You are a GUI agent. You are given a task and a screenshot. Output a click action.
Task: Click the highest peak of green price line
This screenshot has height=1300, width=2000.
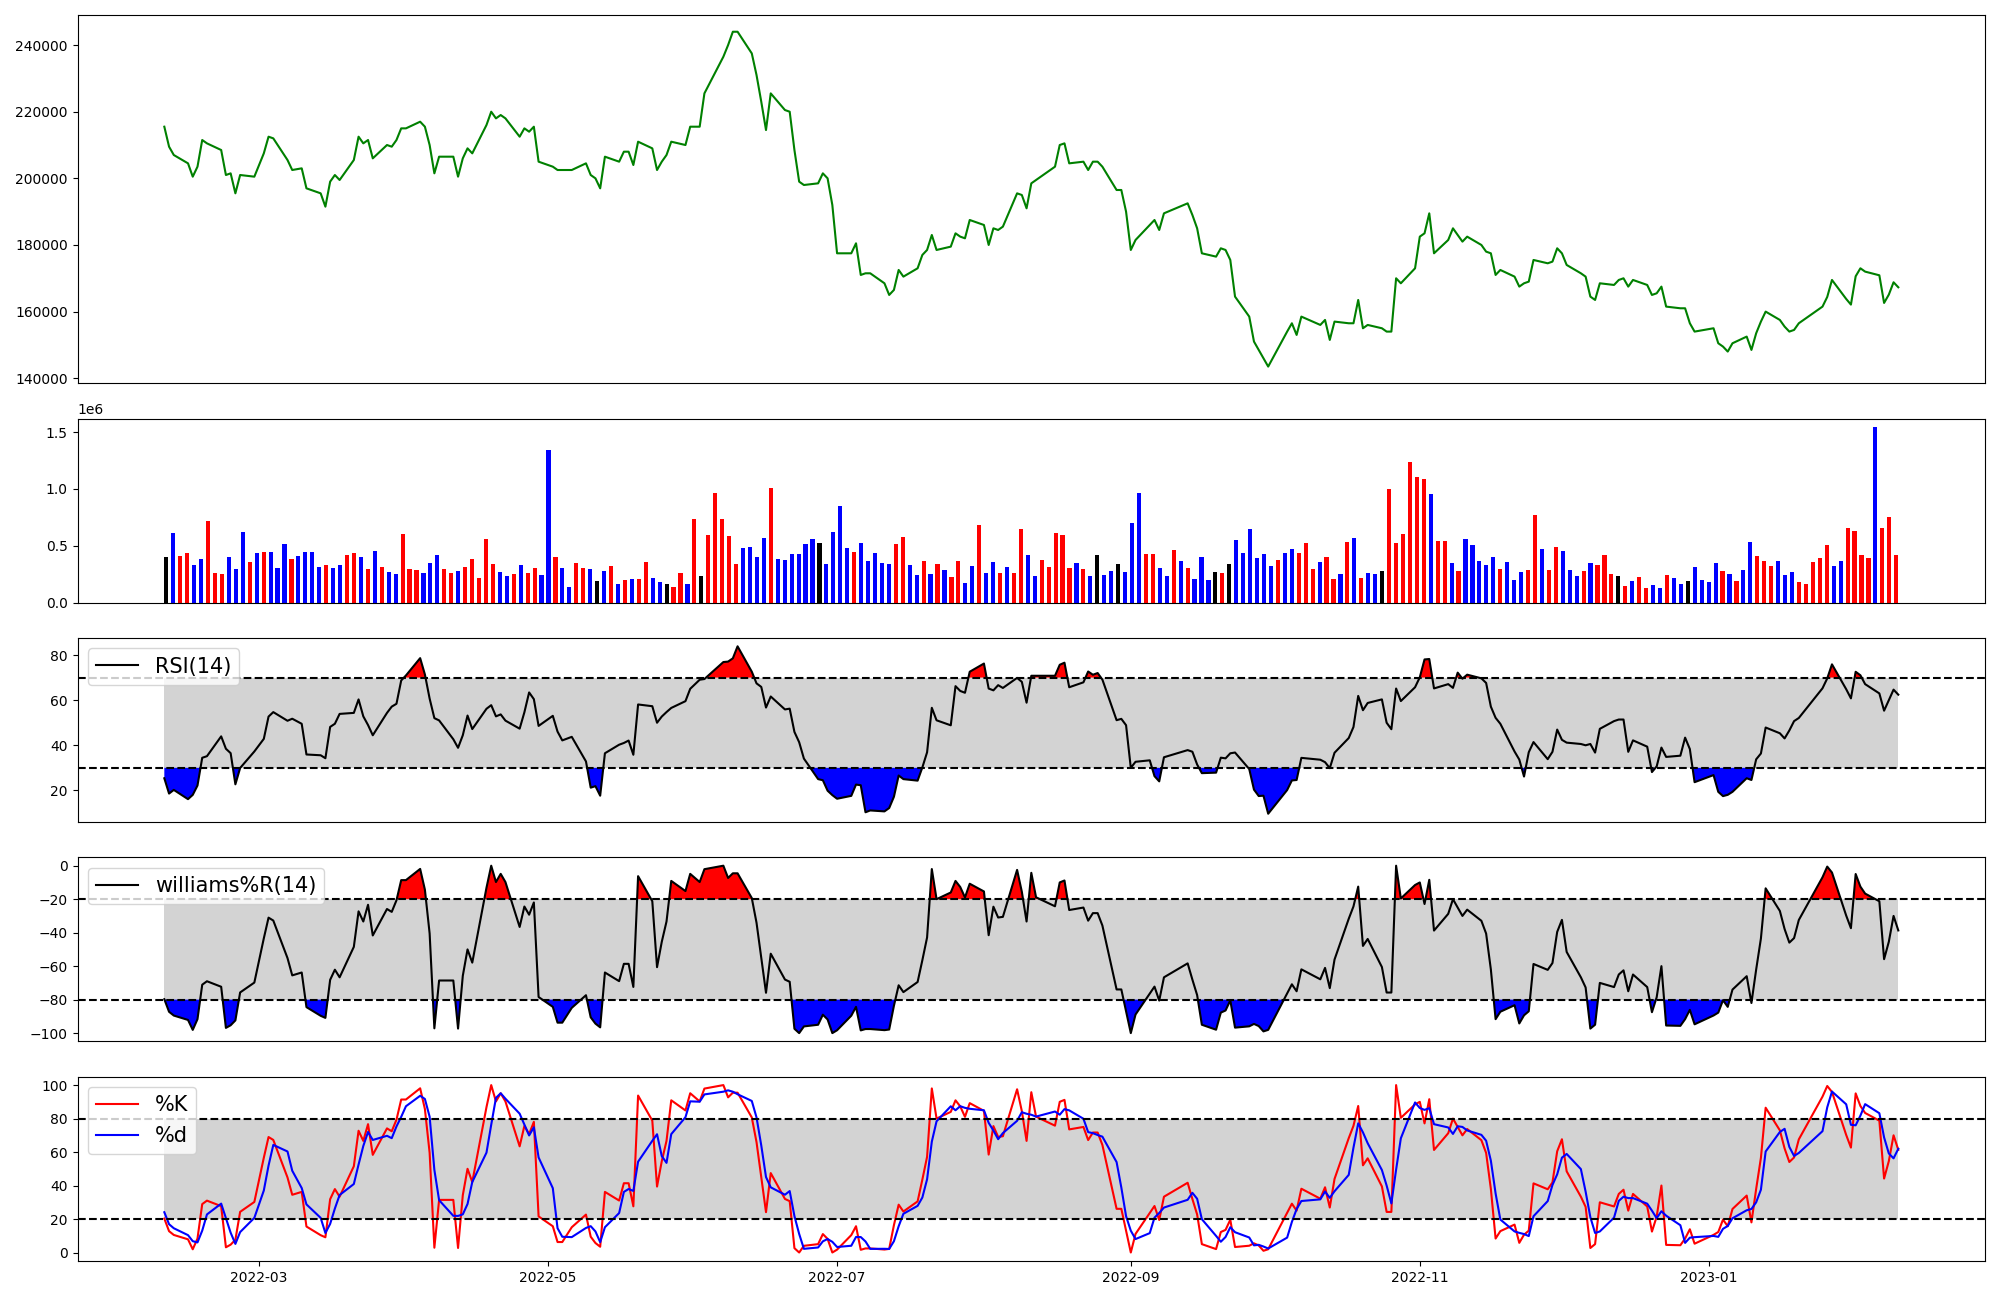[735, 32]
